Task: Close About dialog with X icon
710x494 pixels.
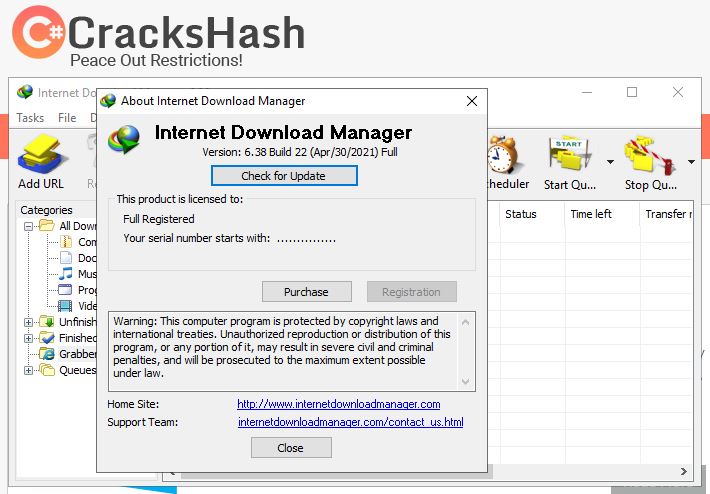Action: [472, 101]
